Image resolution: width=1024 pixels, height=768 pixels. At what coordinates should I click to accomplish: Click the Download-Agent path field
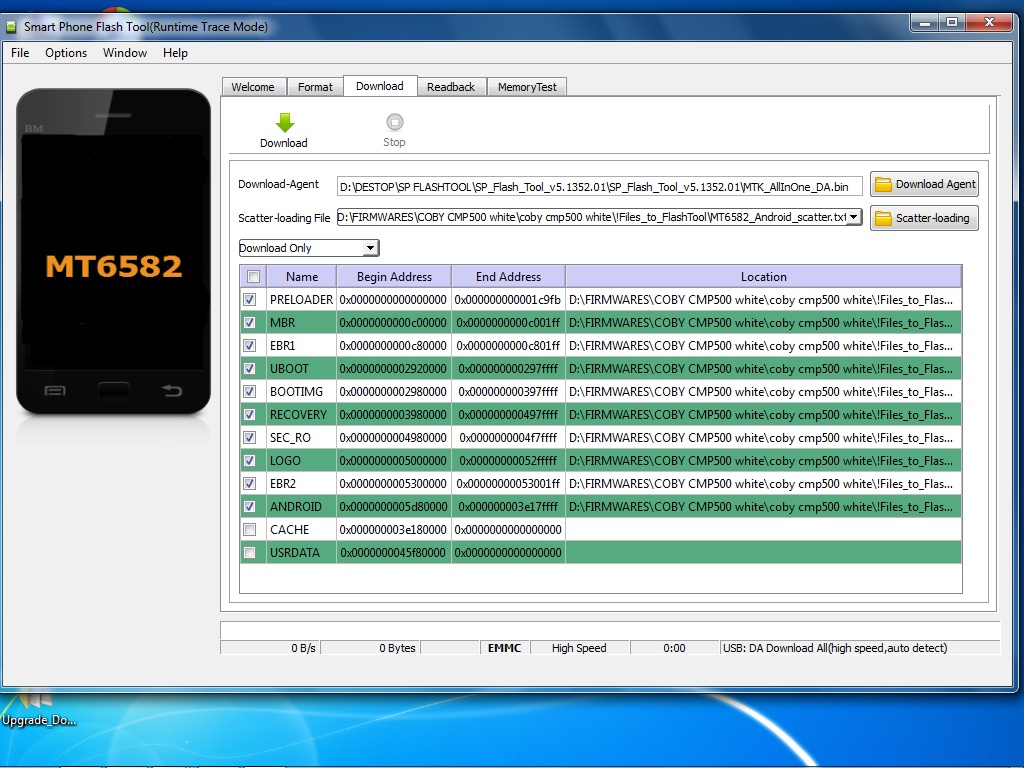[600, 187]
